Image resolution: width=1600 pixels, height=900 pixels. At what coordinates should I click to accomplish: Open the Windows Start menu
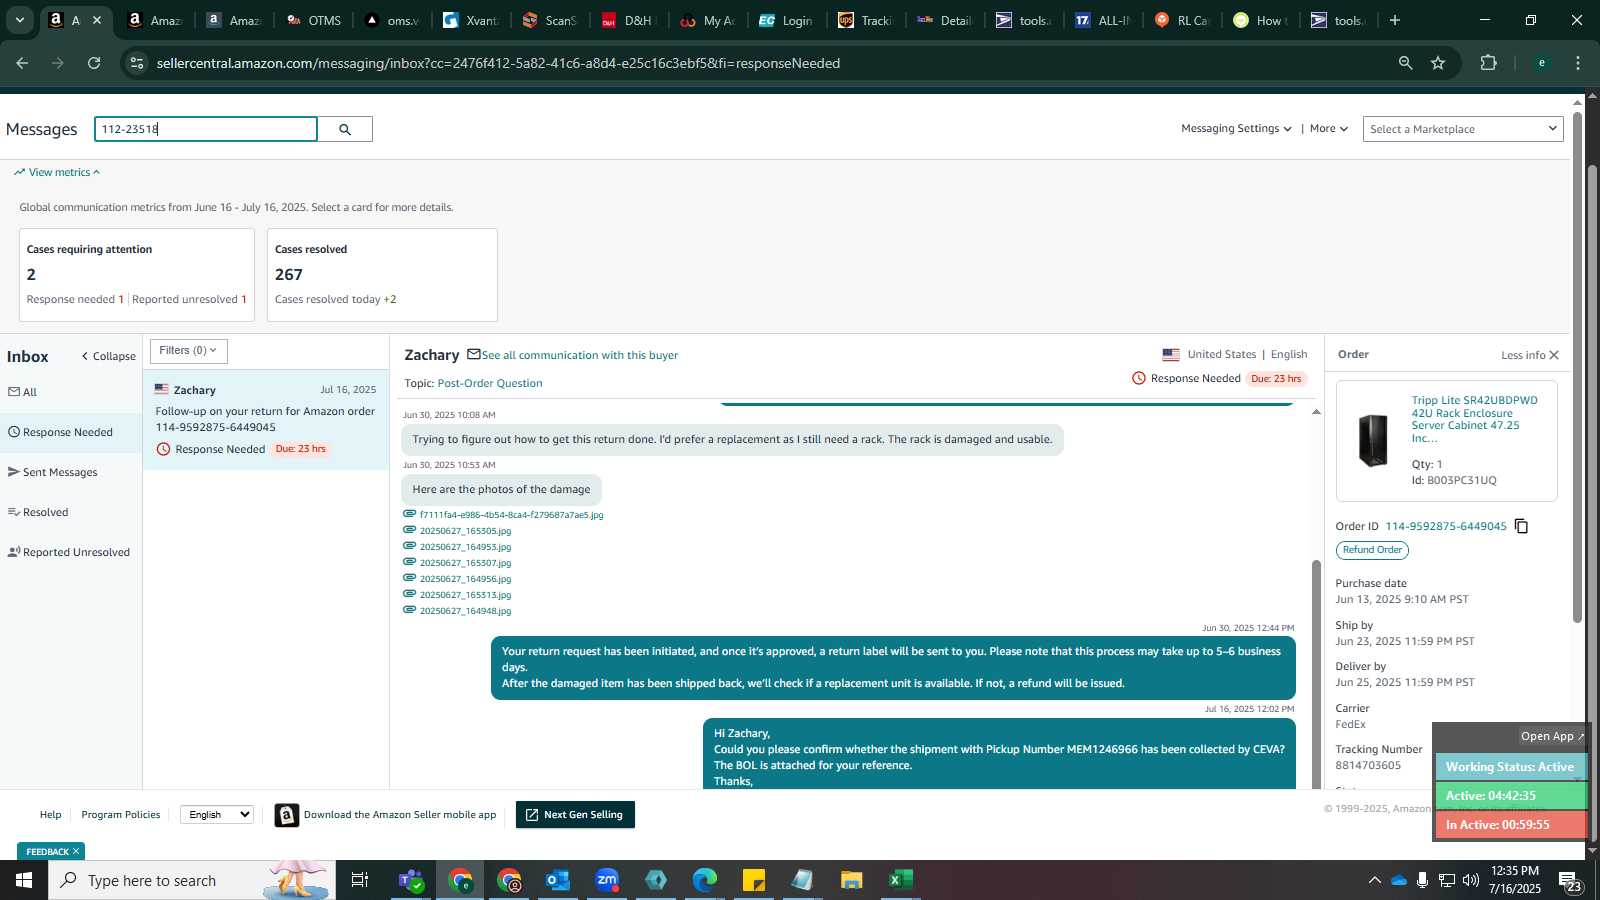24,880
